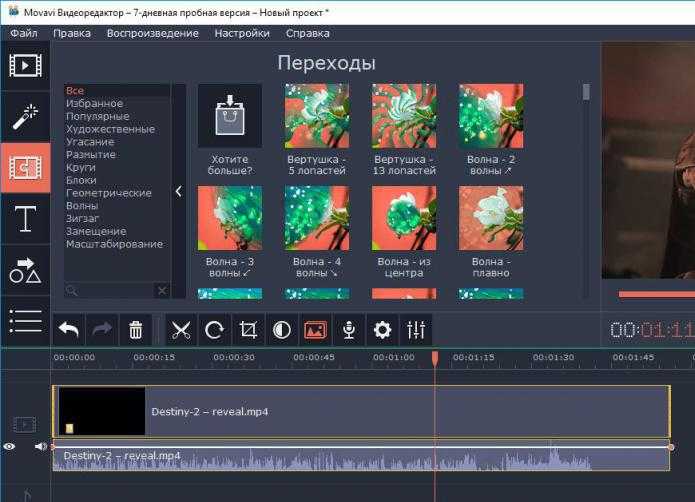Delete selected clip with trash icon
Image resolution: width=695 pixels, height=502 pixels.
[136, 330]
